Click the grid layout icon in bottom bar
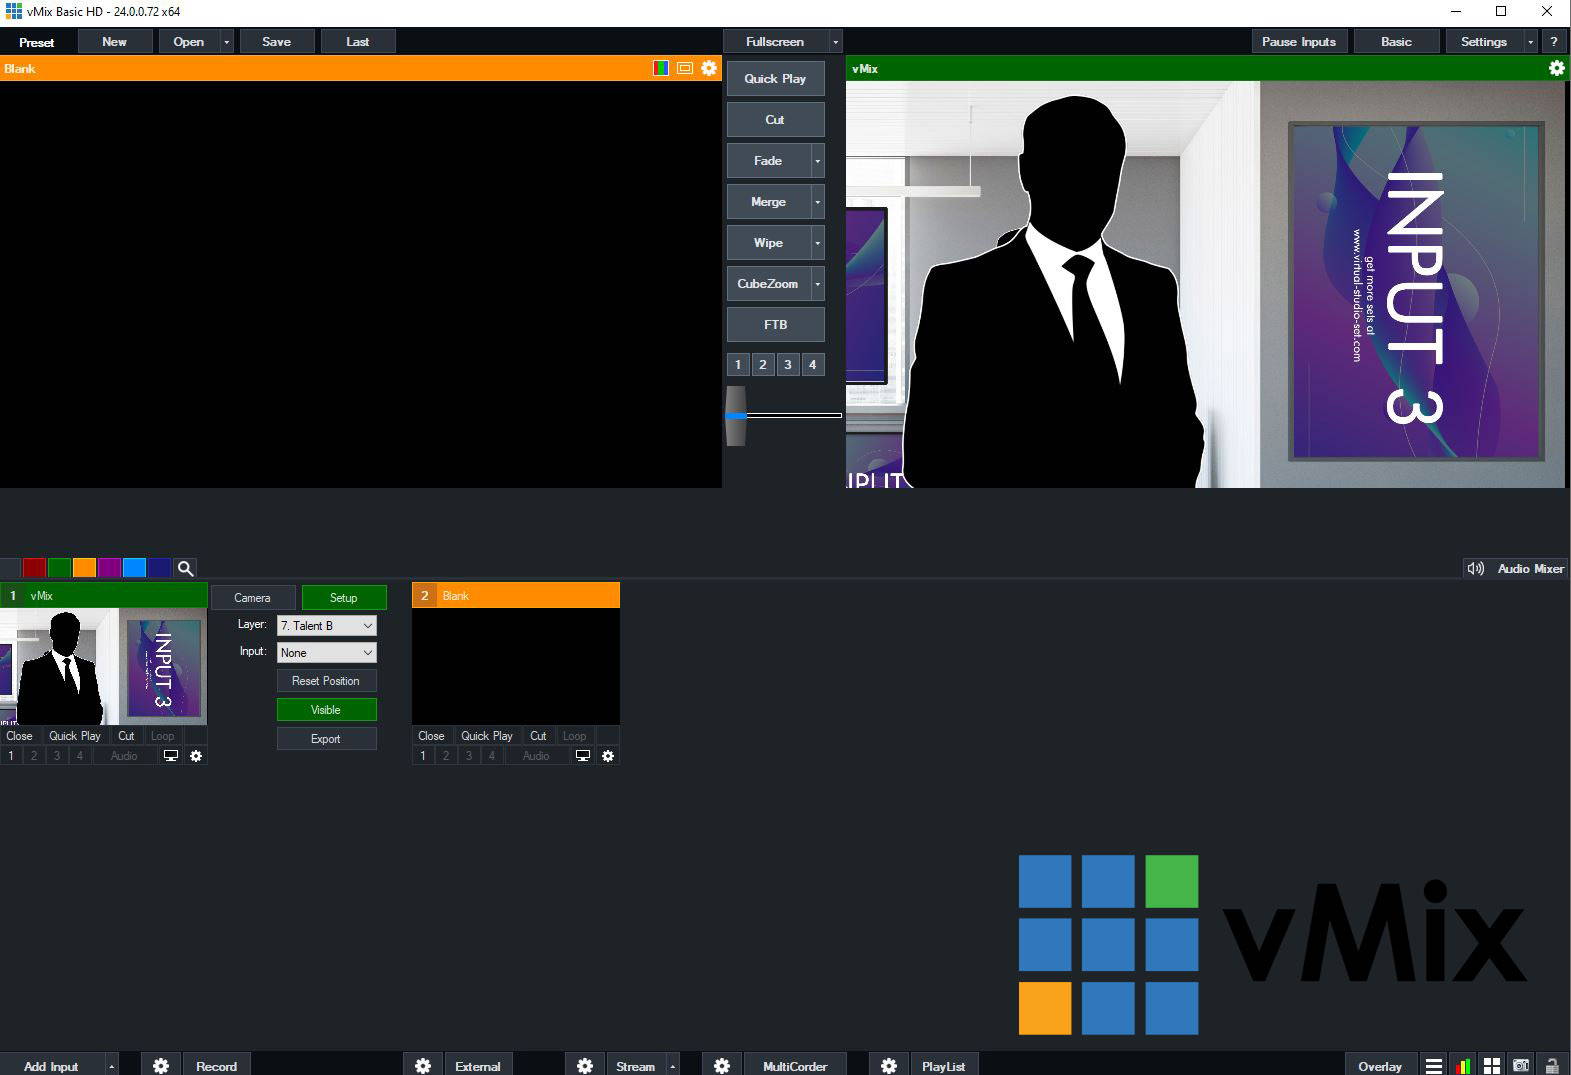Screen dimensions: 1571x1075 1492,1066
